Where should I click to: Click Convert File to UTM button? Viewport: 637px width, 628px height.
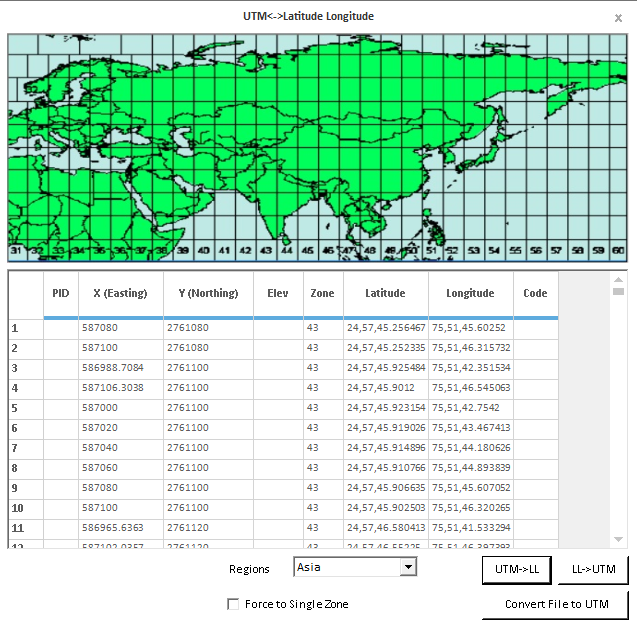(x=556, y=604)
